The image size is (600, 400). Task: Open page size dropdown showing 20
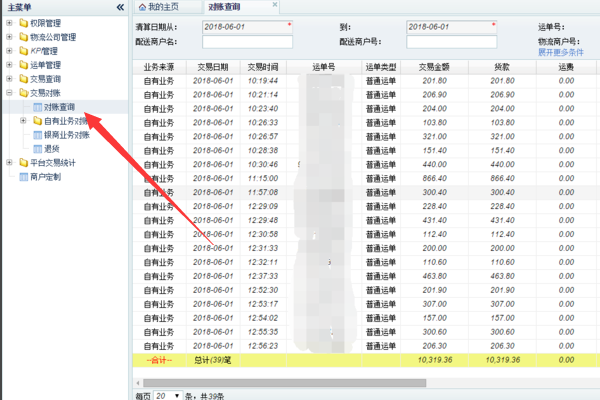click(168, 396)
